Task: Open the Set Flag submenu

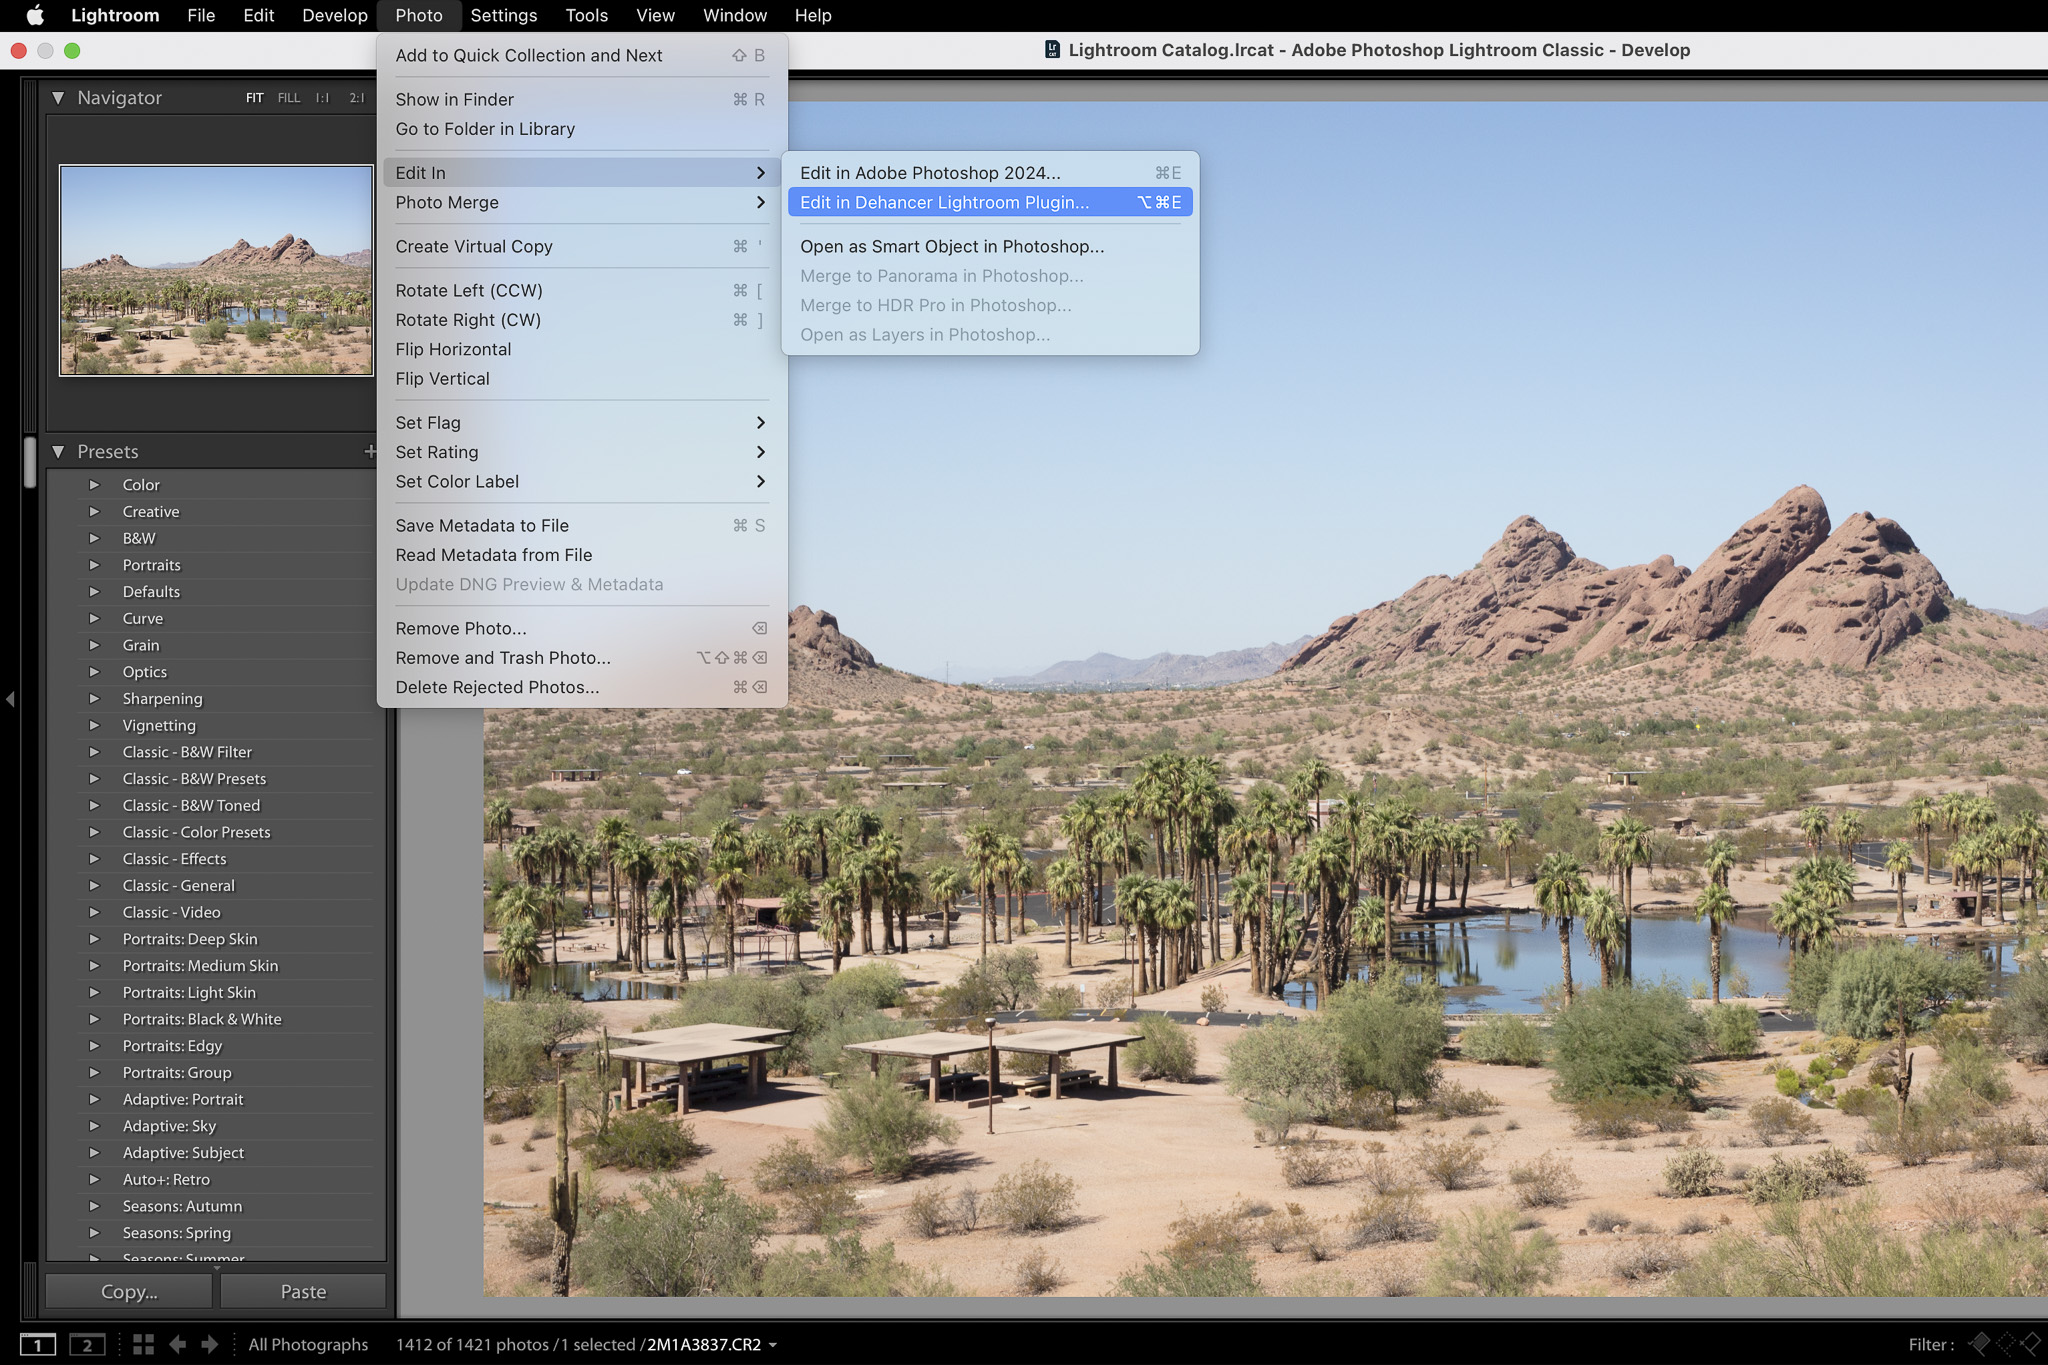Action: [582, 423]
